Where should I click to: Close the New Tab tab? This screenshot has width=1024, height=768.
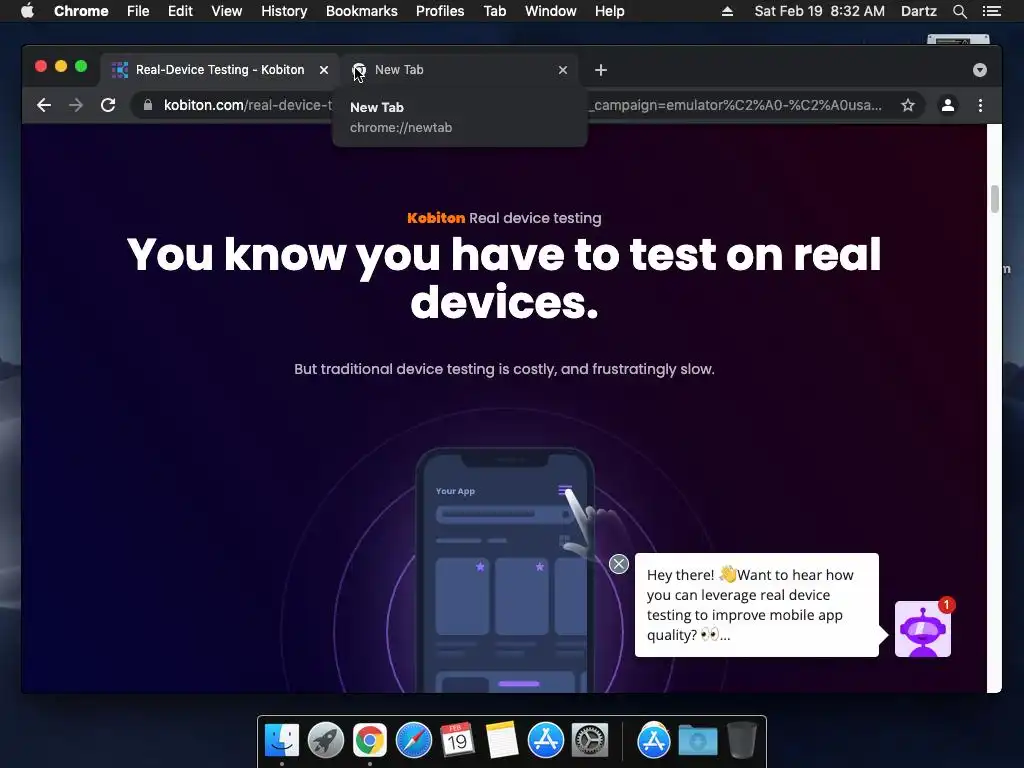click(563, 70)
